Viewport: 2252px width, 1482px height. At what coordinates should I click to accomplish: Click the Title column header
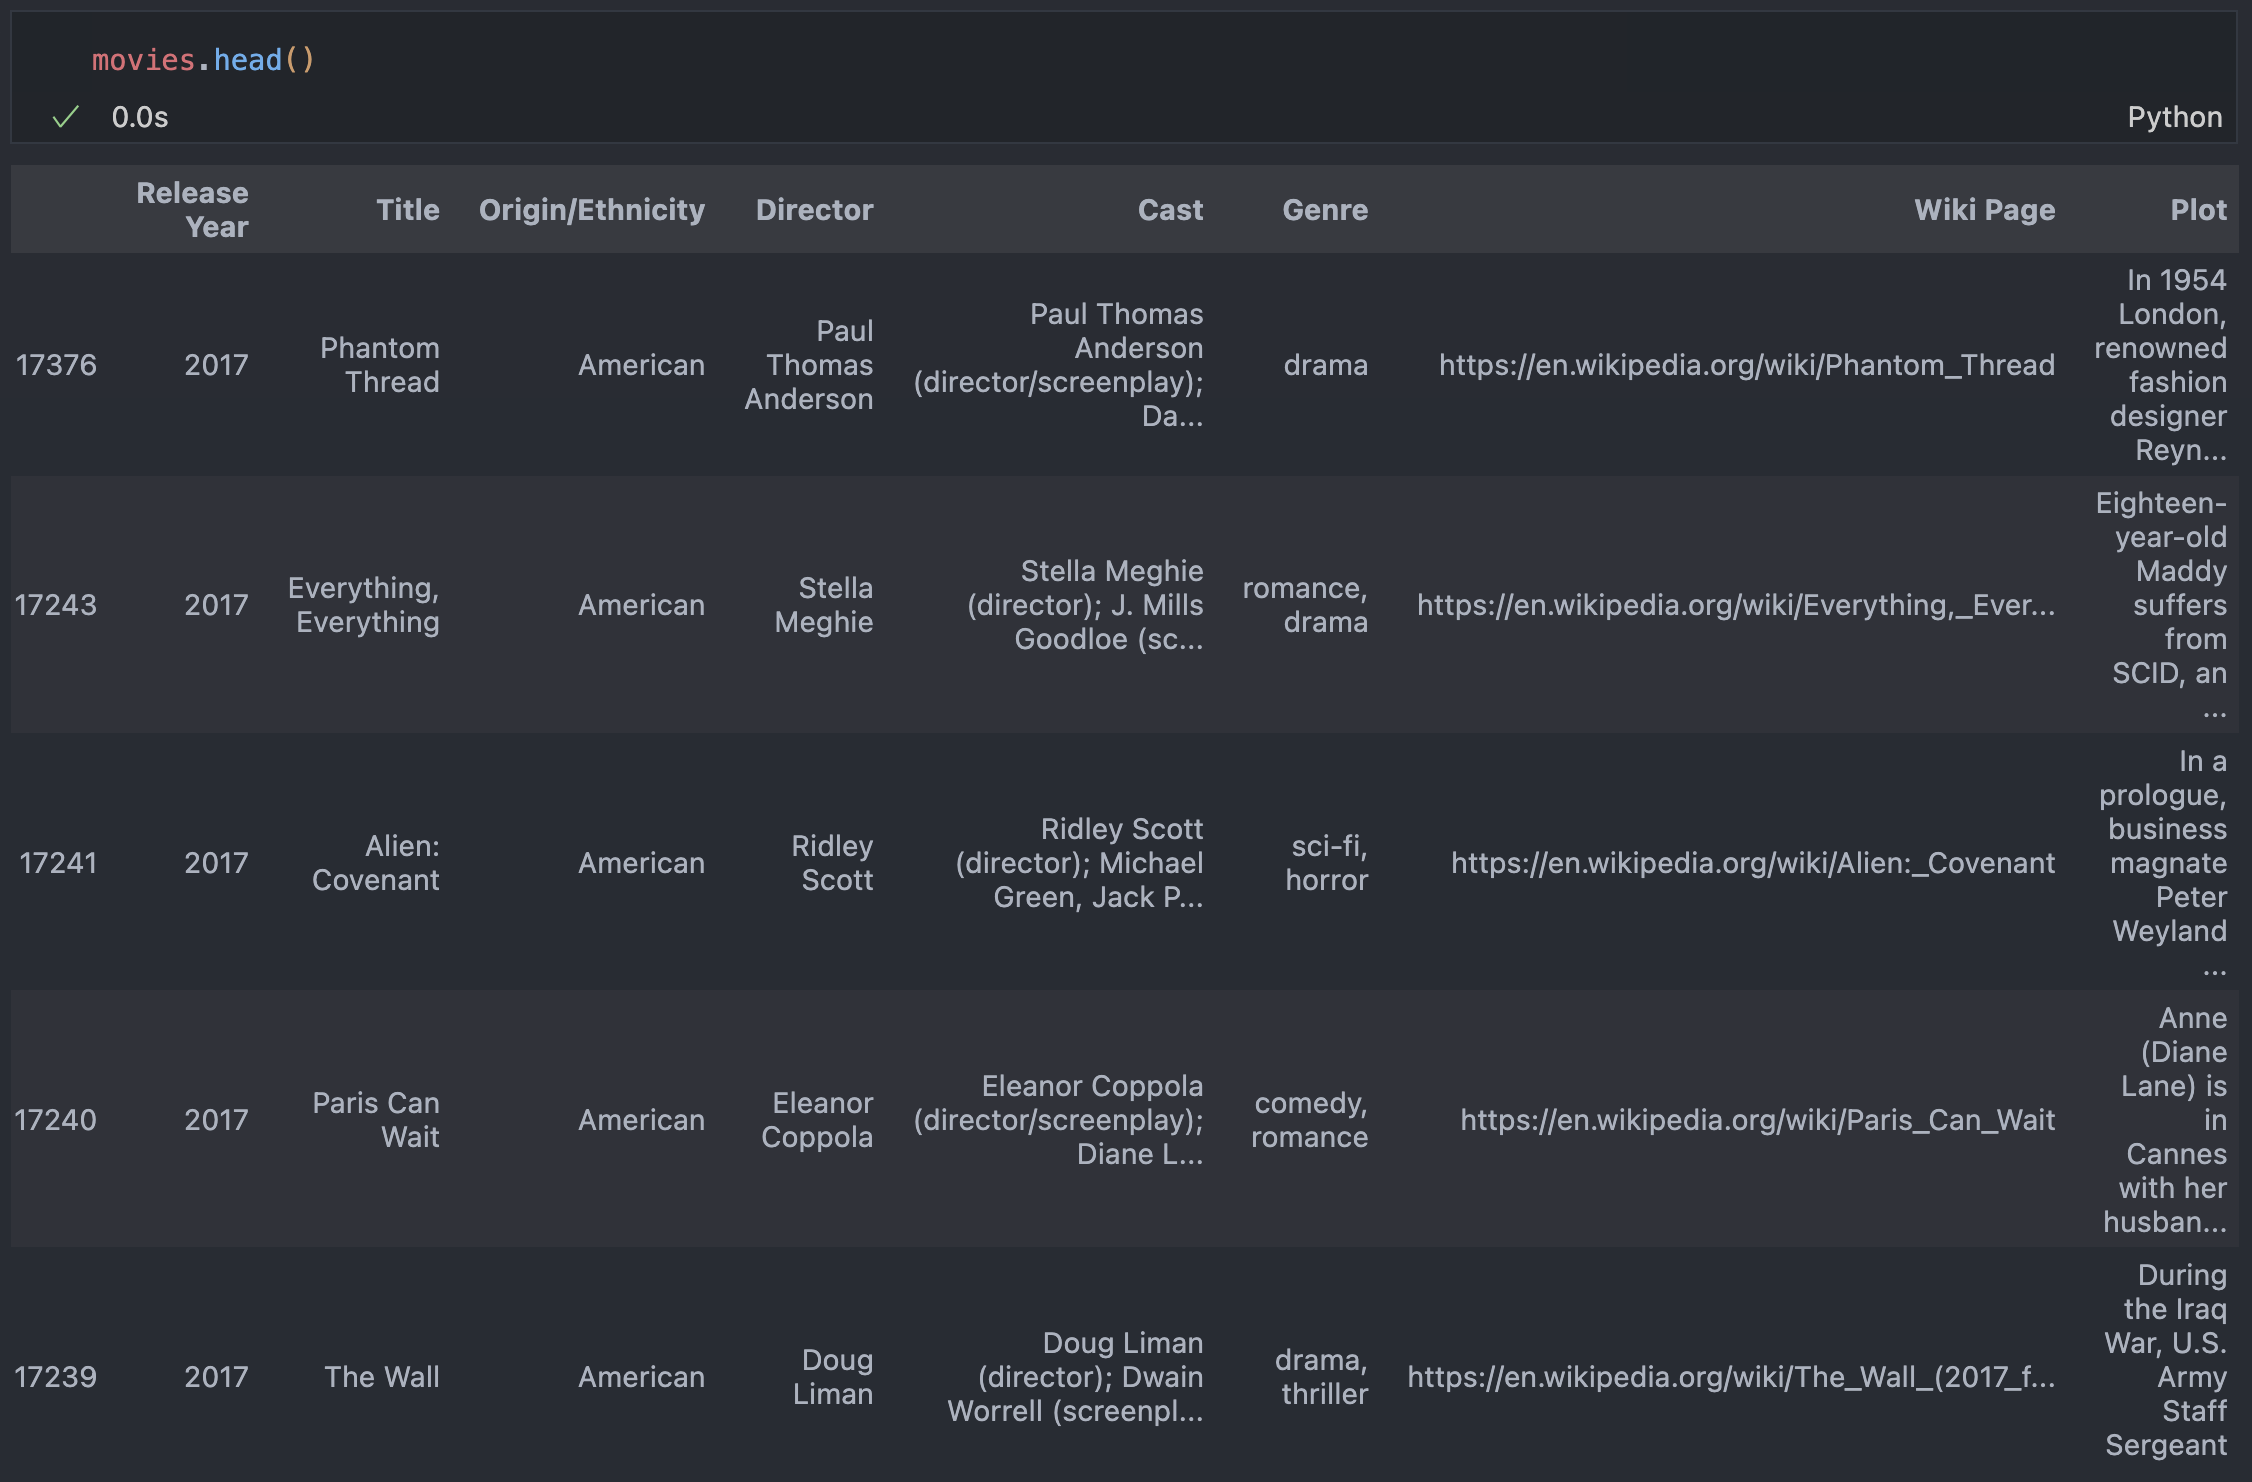tap(407, 209)
